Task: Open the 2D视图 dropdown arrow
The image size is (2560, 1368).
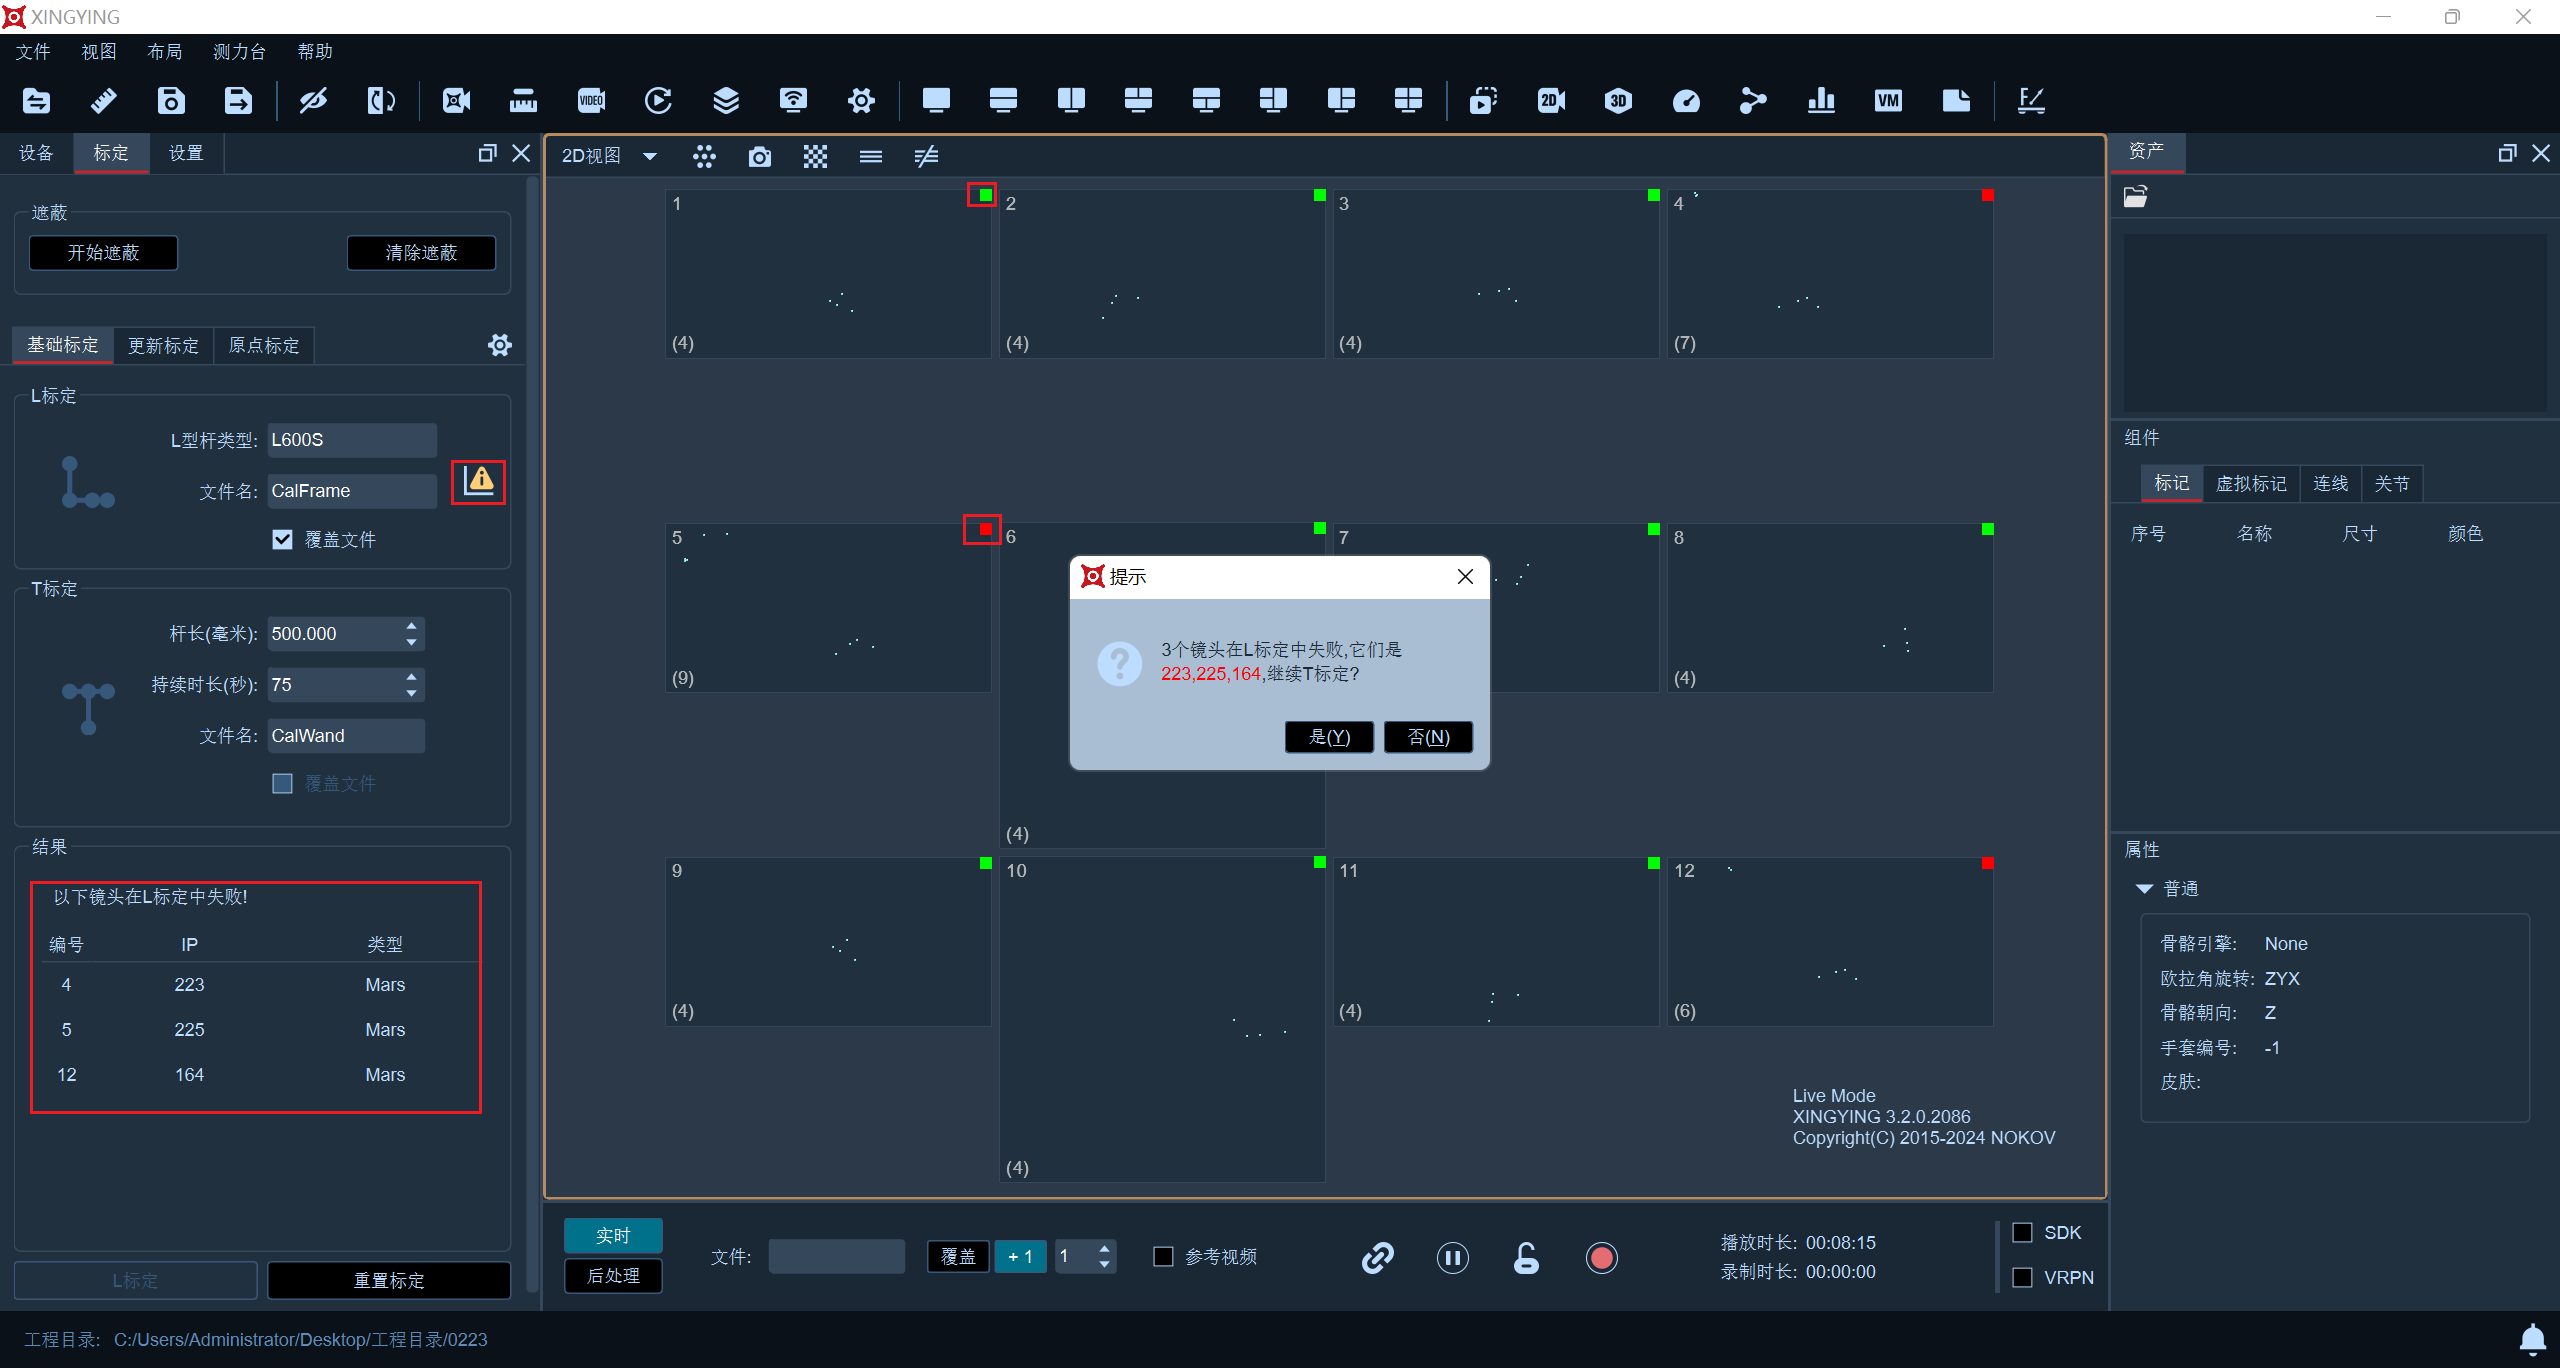Action: coord(650,156)
